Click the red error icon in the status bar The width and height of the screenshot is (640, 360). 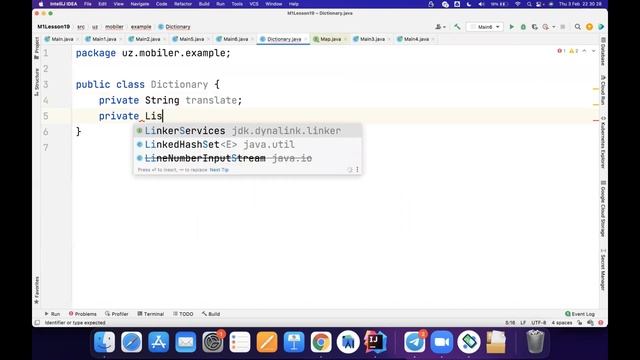[600, 323]
